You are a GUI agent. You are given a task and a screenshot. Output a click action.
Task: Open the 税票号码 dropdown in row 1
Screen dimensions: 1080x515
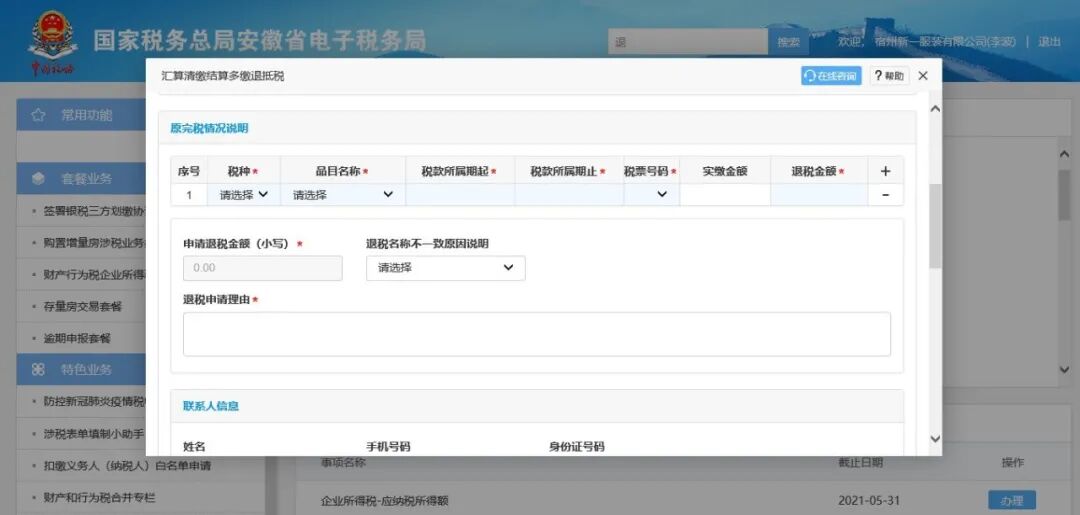pyautogui.click(x=652, y=195)
